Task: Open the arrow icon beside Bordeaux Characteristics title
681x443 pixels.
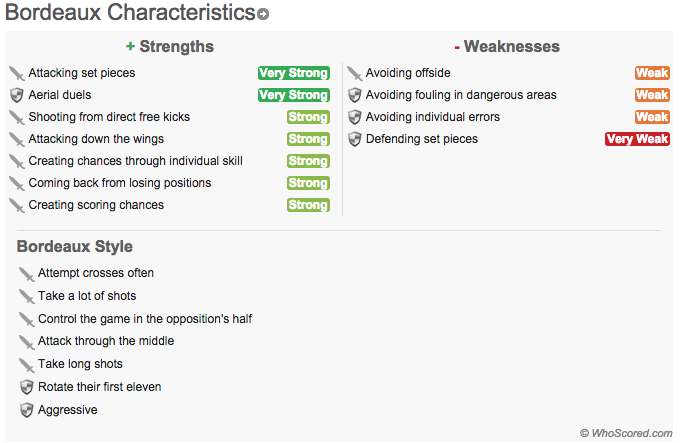Action: coord(263,14)
